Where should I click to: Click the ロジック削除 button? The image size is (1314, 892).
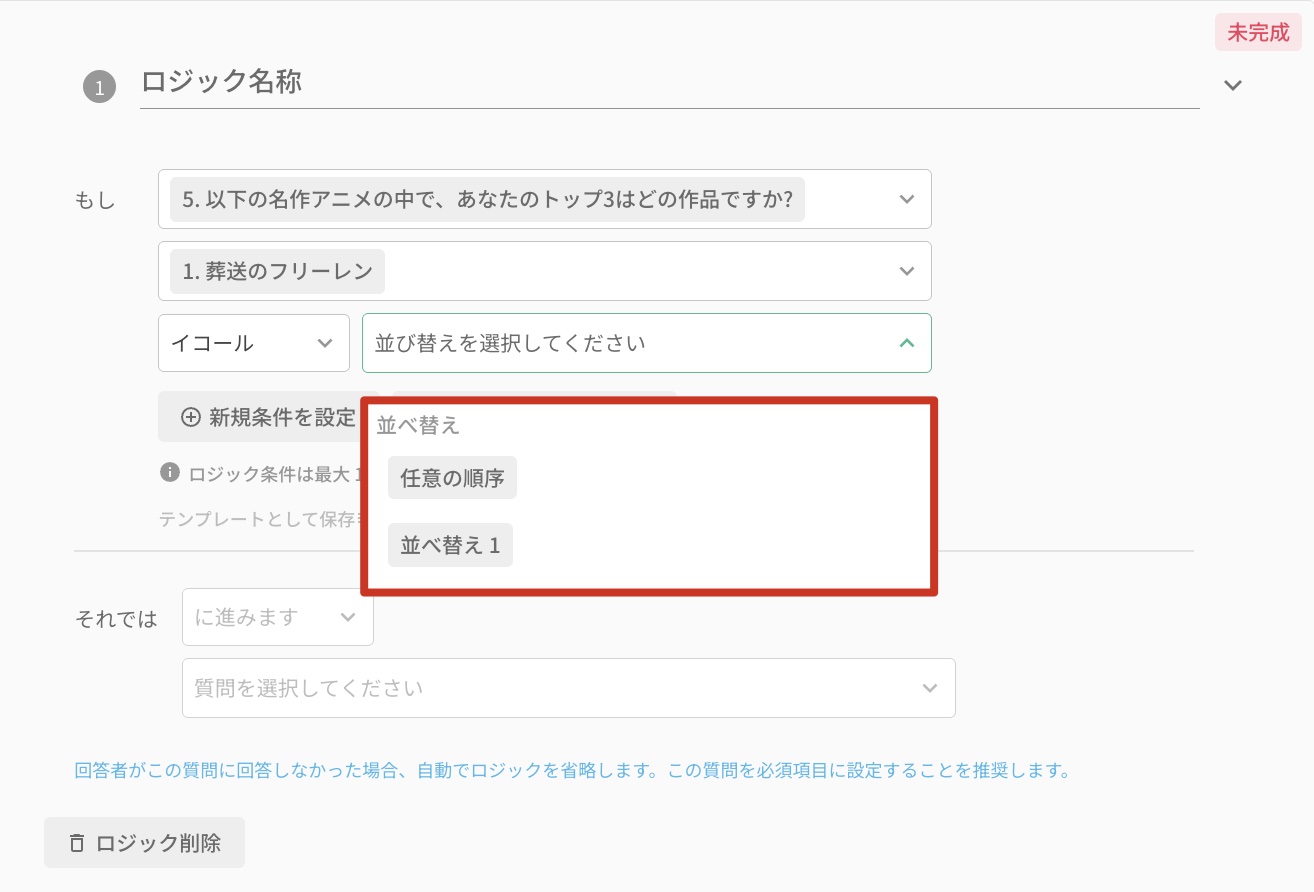144,843
